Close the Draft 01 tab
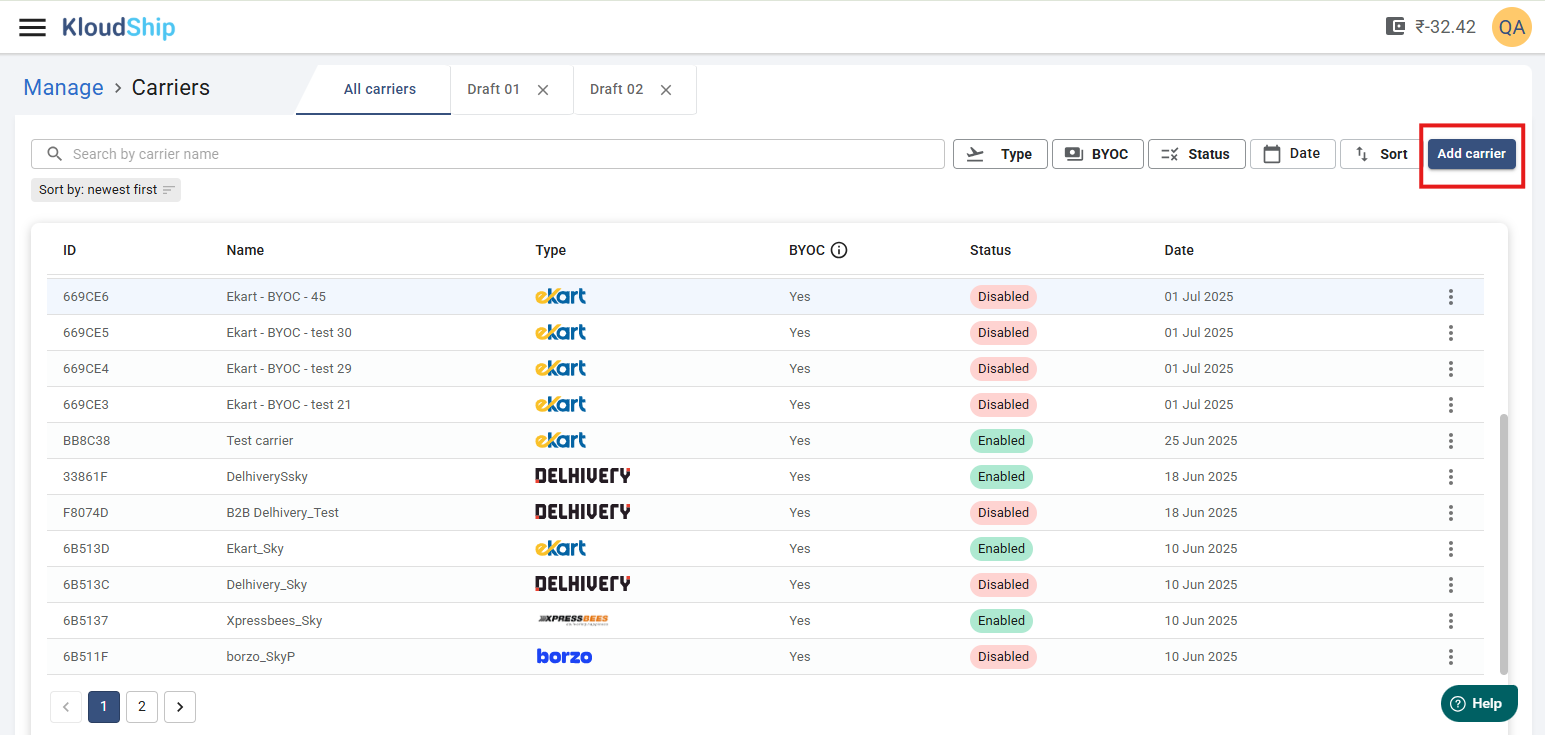 (x=543, y=90)
